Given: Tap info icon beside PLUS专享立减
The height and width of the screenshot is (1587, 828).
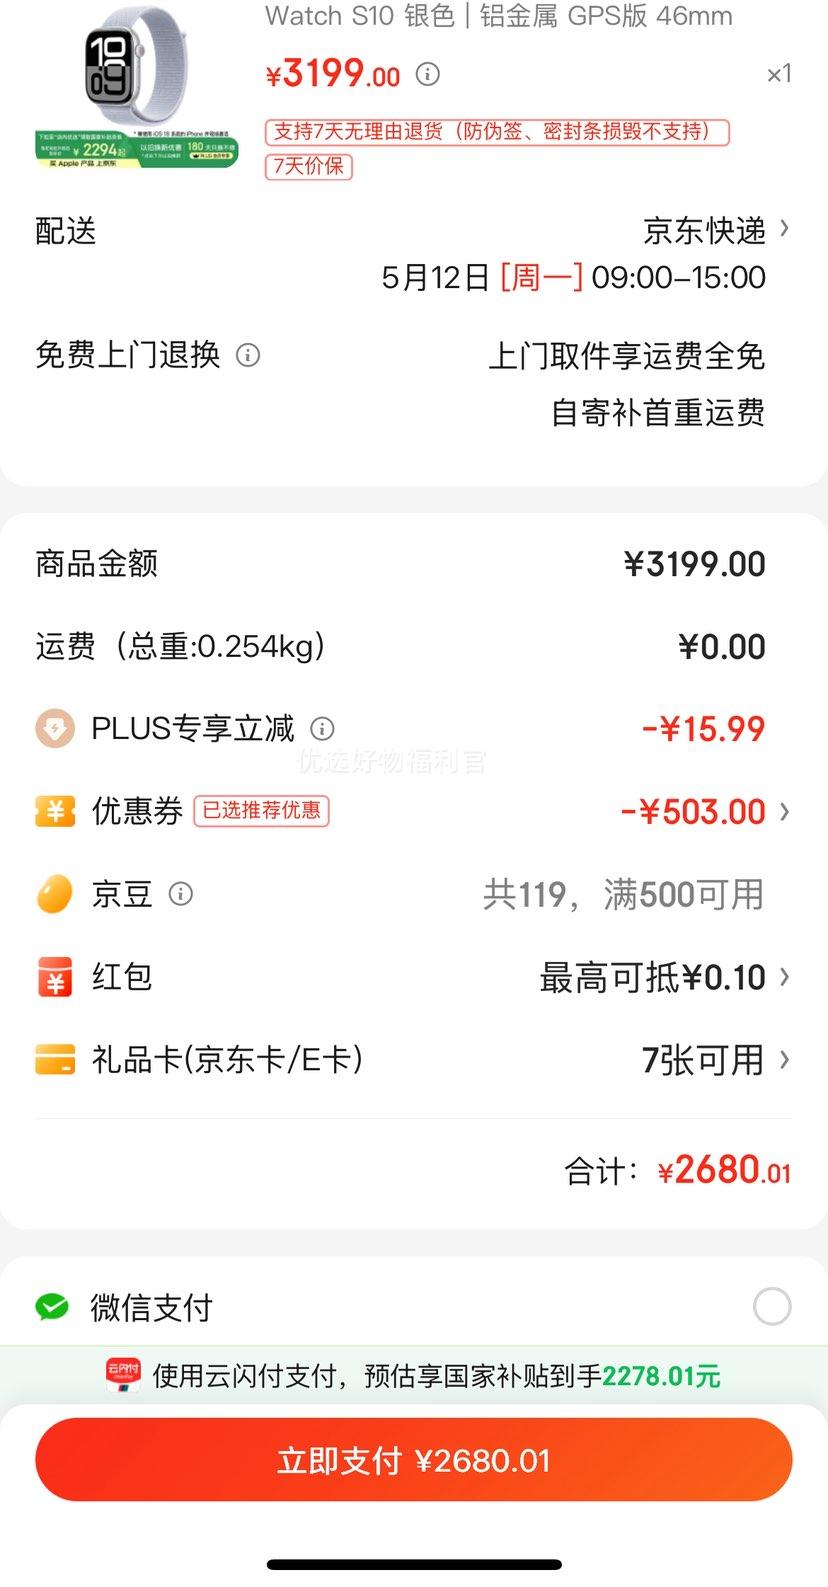Looking at the screenshot, I should (x=322, y=729).
